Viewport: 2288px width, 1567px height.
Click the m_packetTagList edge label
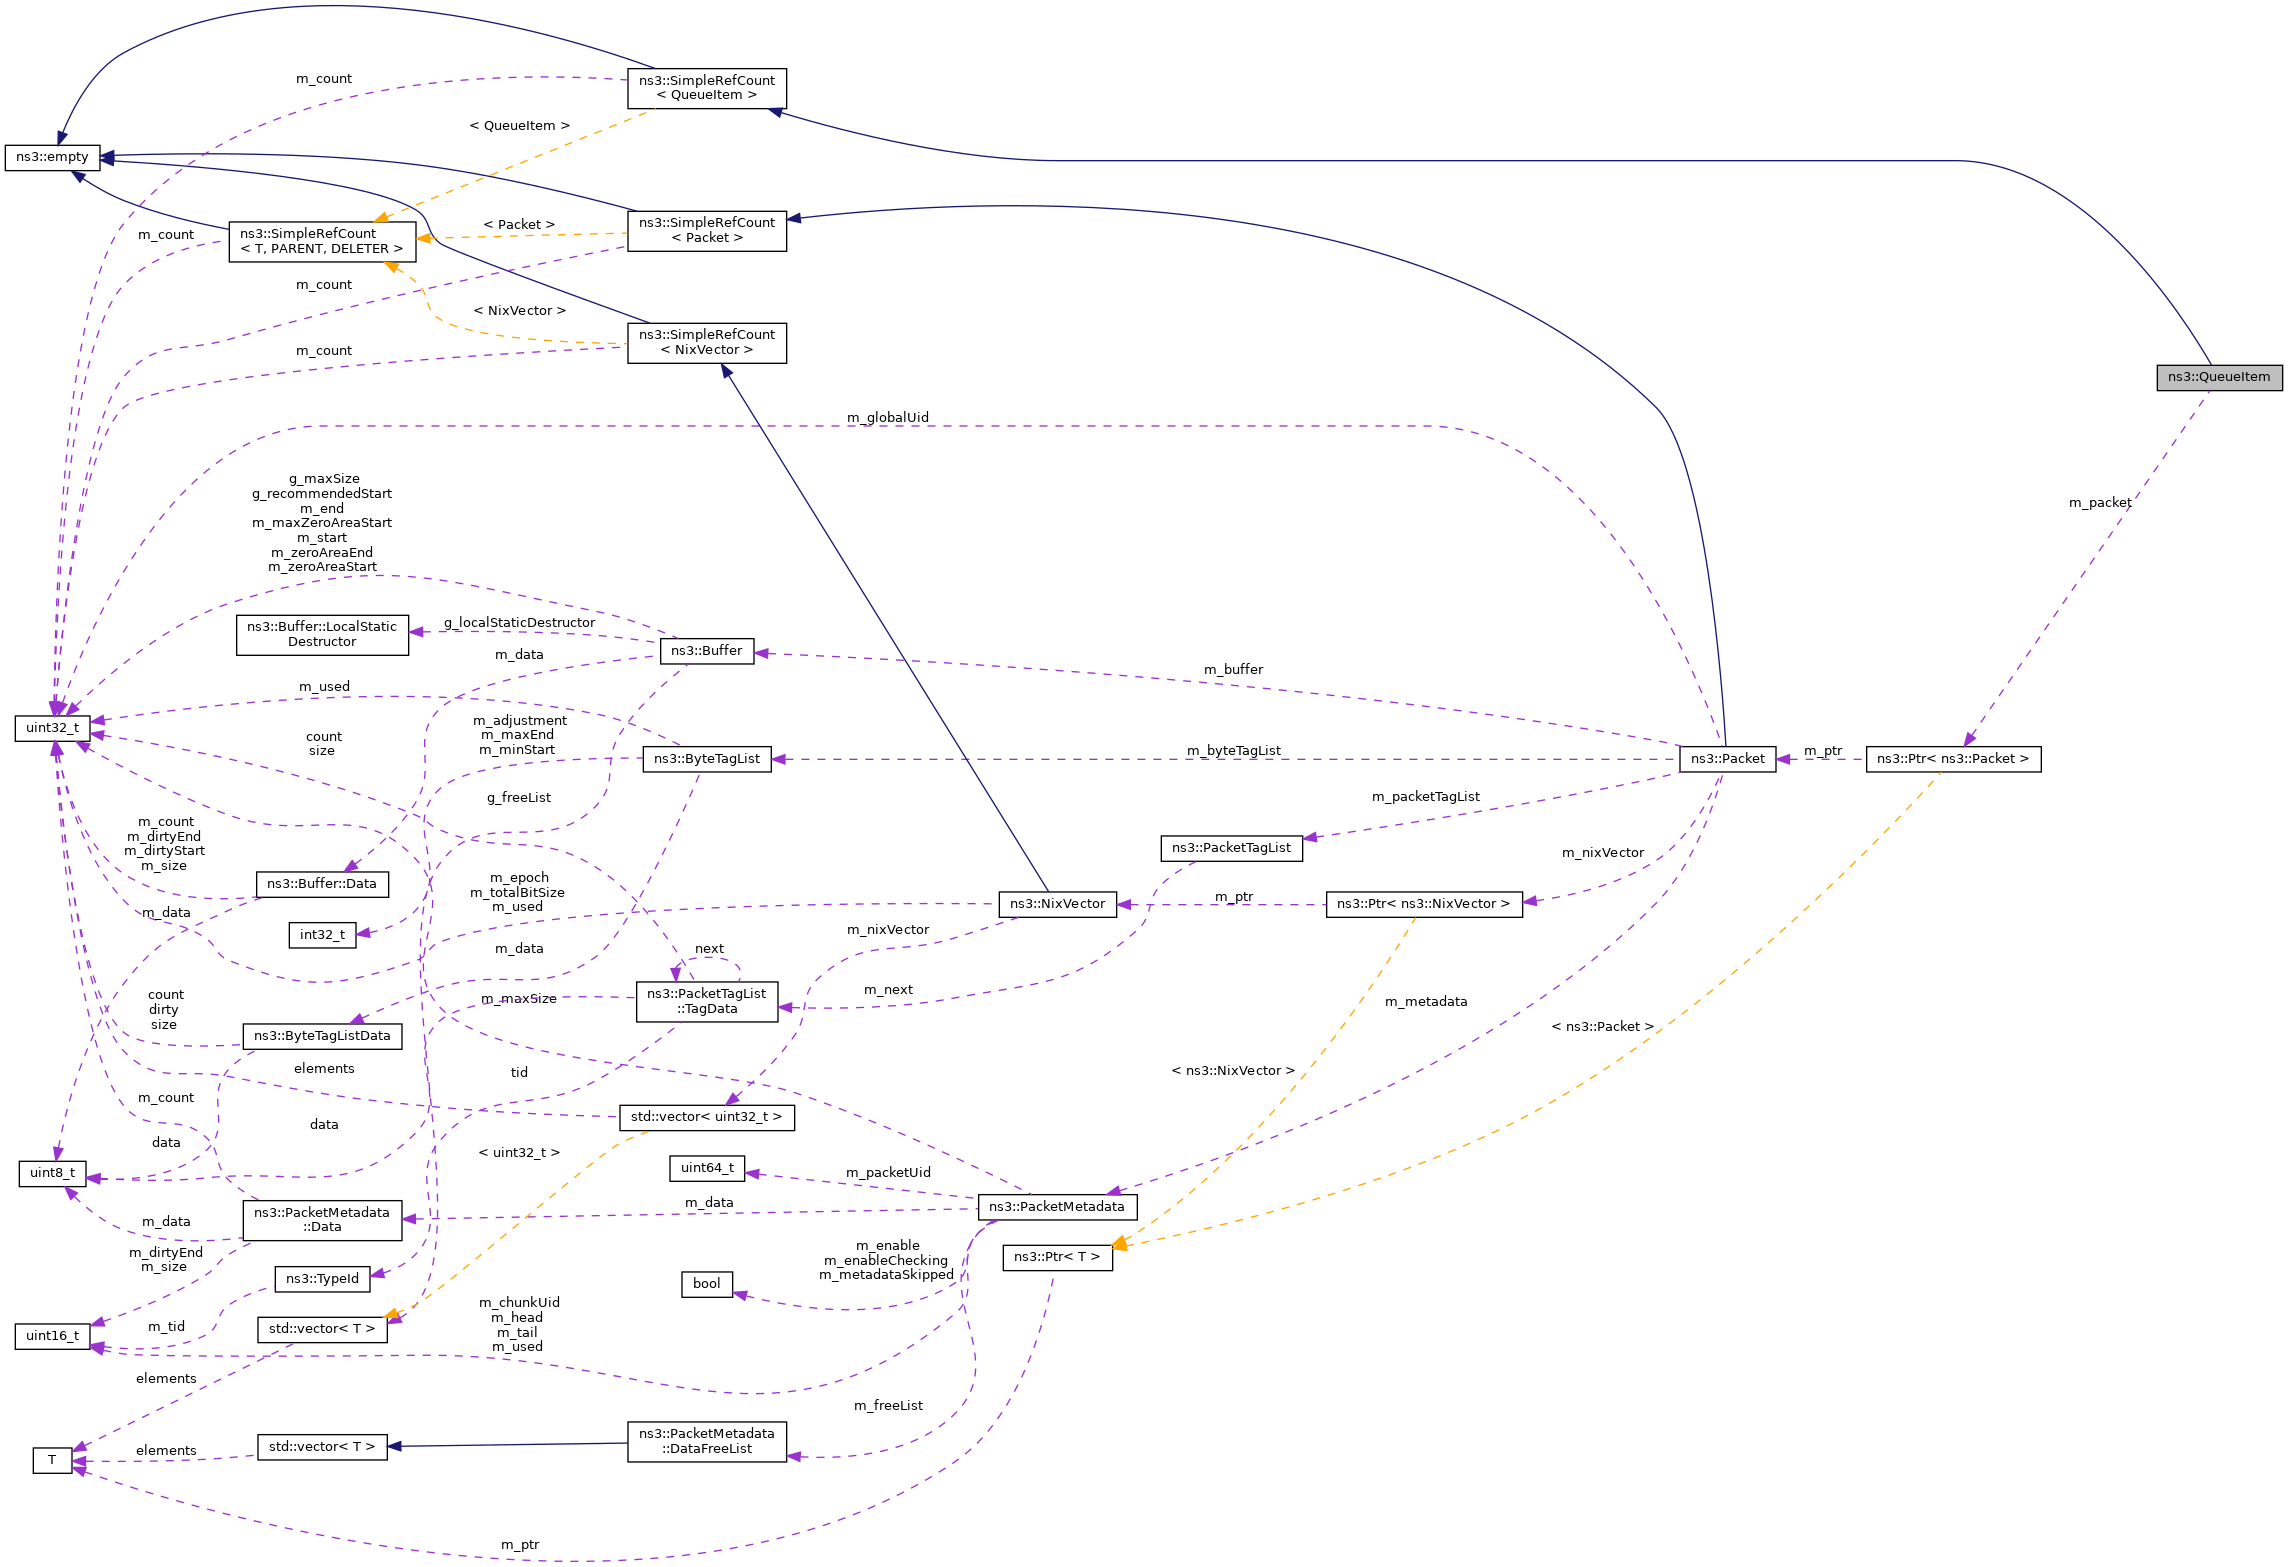point(1425,797)
